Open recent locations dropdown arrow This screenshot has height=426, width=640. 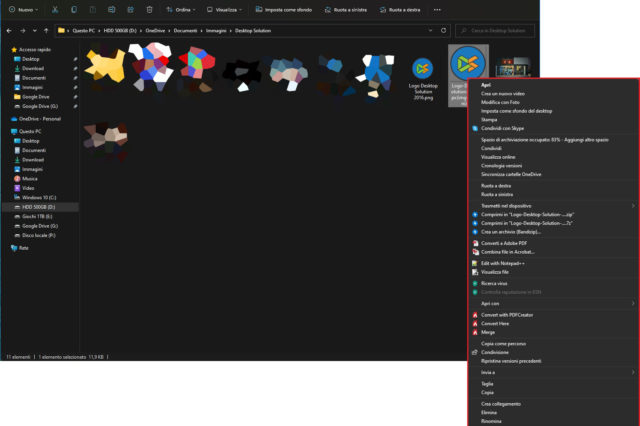click(34, 31)
